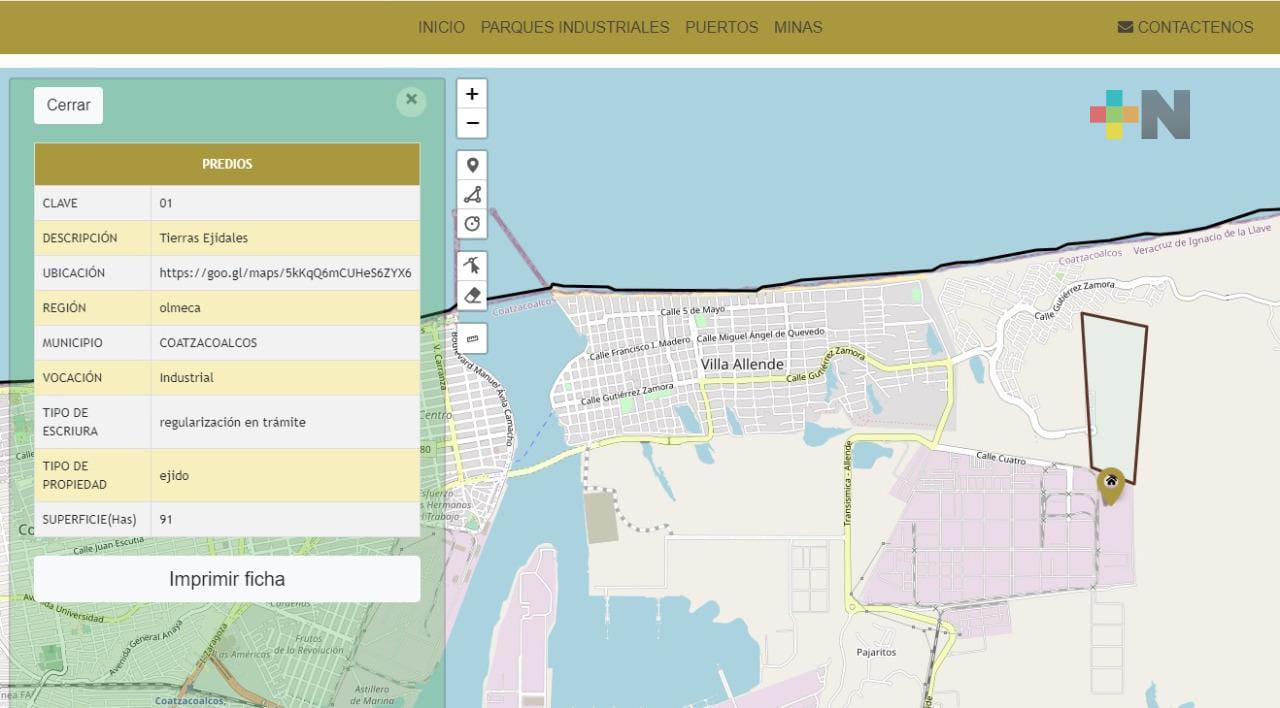Select the draw polygon tool
Image resolution: width=1280 pixels, height=708 pixels.
(x=472, y=194)
